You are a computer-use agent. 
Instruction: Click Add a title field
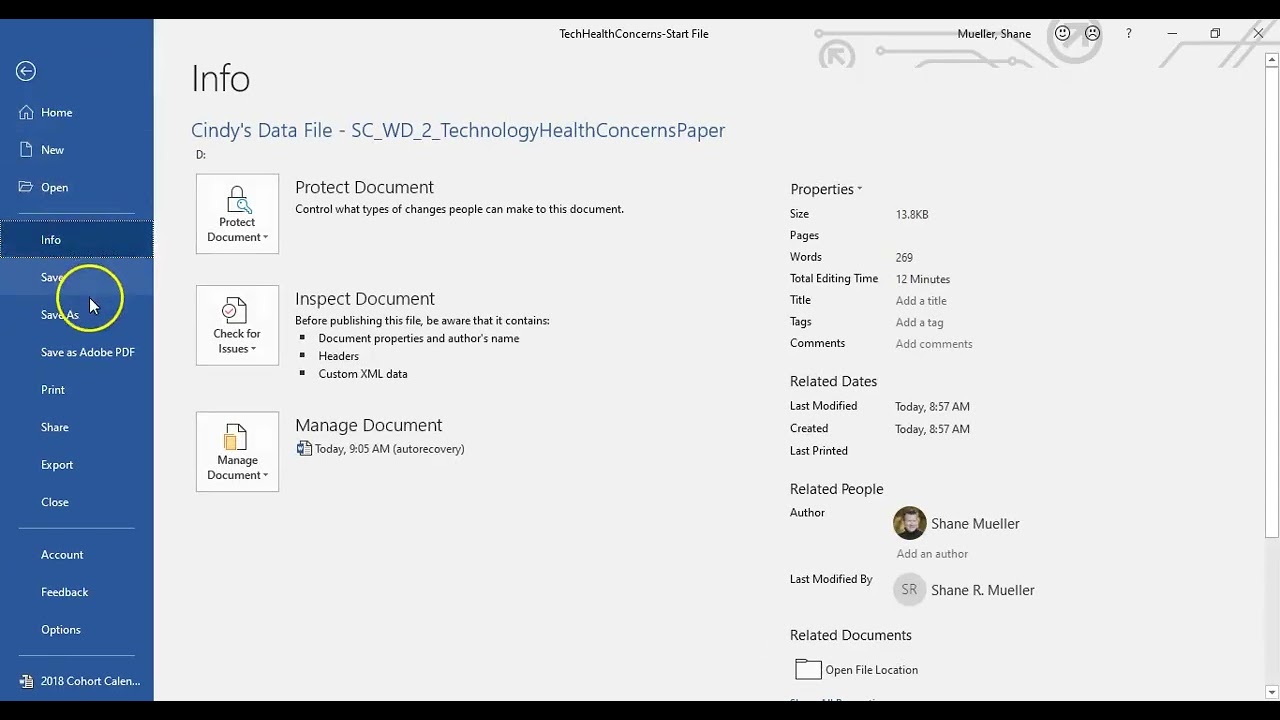pos(921,301)
